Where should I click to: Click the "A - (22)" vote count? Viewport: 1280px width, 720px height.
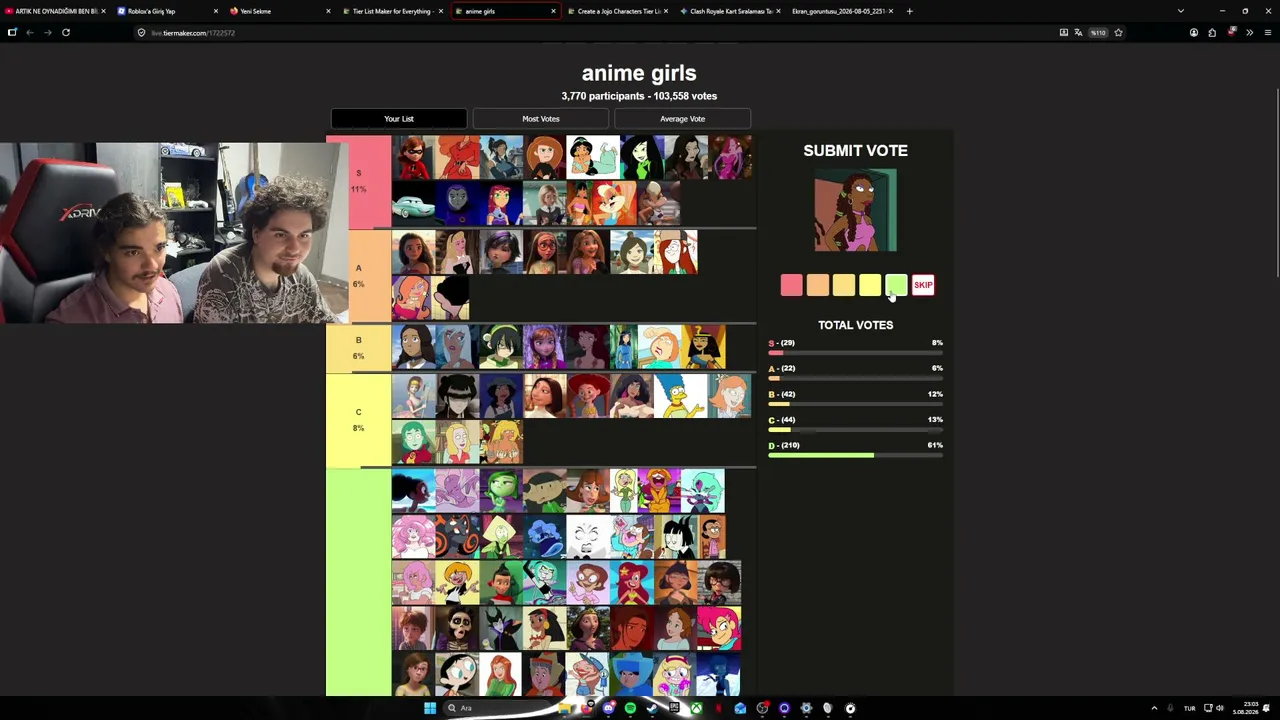tap(782, 368)
